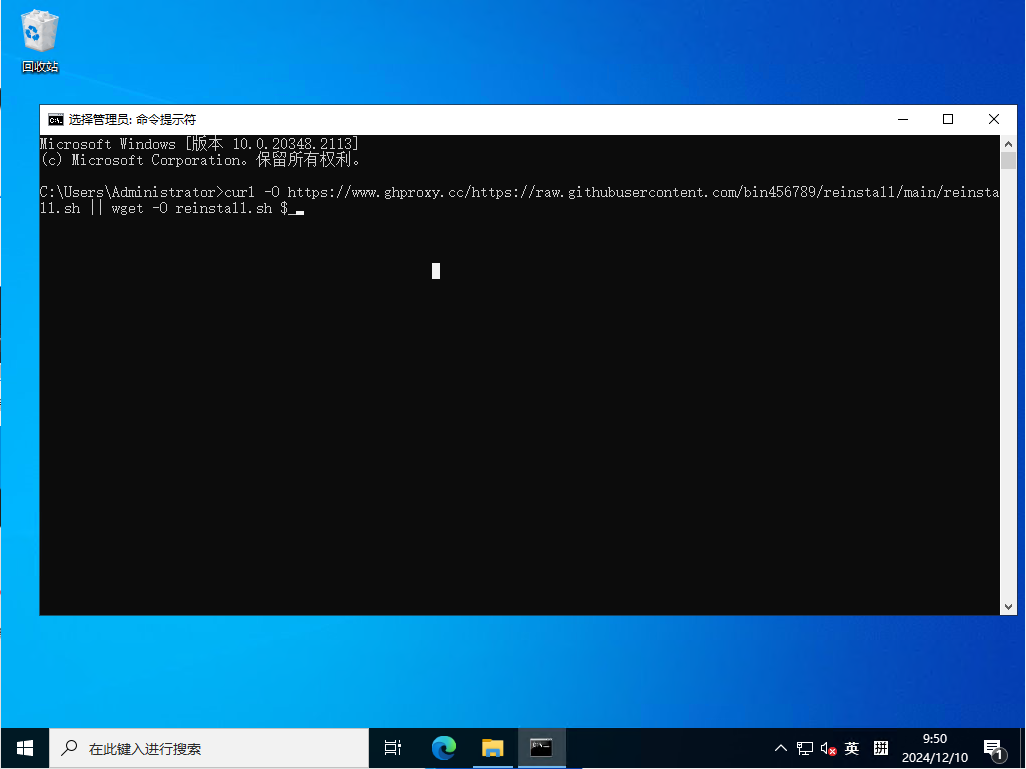Screen dimensions: 1026x769
Task: Minimize the Command Prompt window
Action: pyautogui.click(x=903, y=119)
